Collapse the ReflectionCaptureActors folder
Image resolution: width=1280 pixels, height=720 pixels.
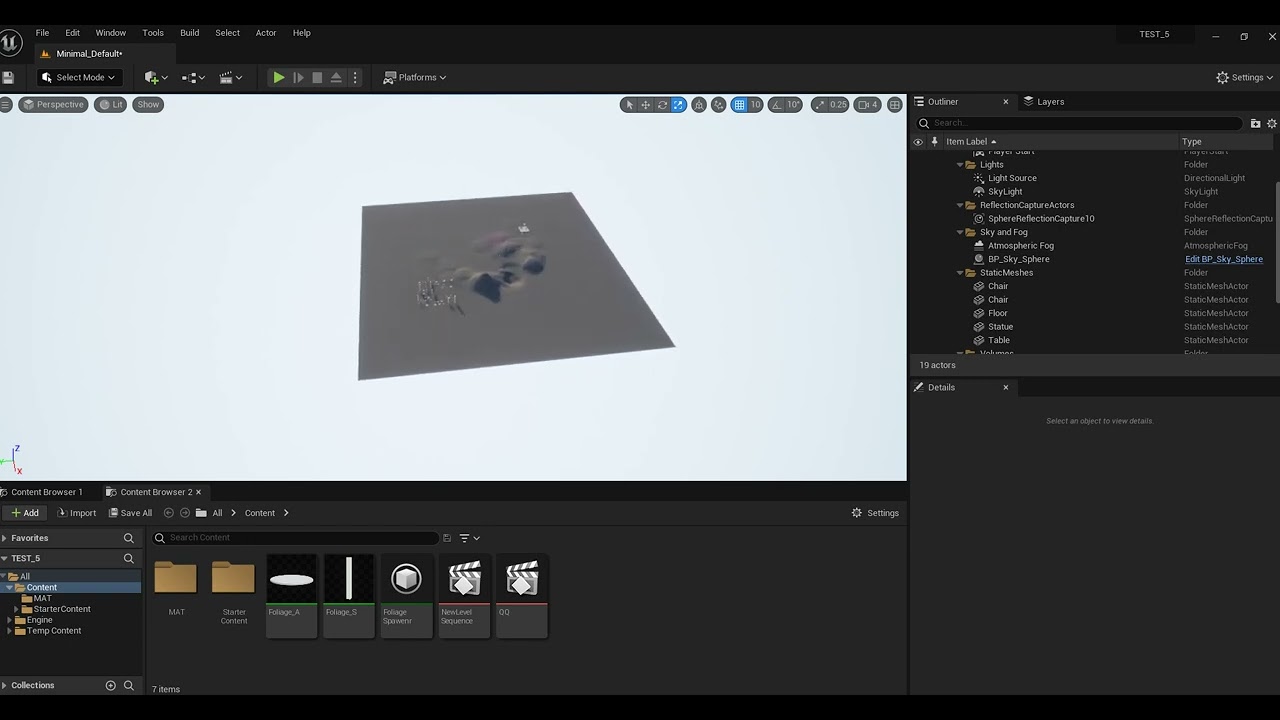(960, 205)
